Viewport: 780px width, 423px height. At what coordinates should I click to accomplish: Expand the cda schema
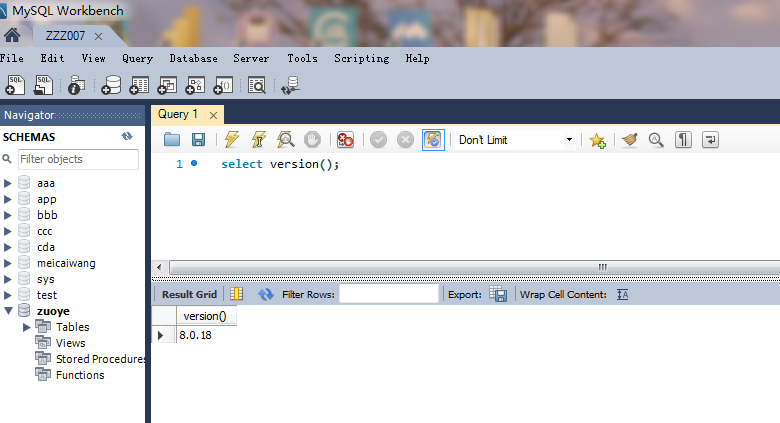[7, 247]
